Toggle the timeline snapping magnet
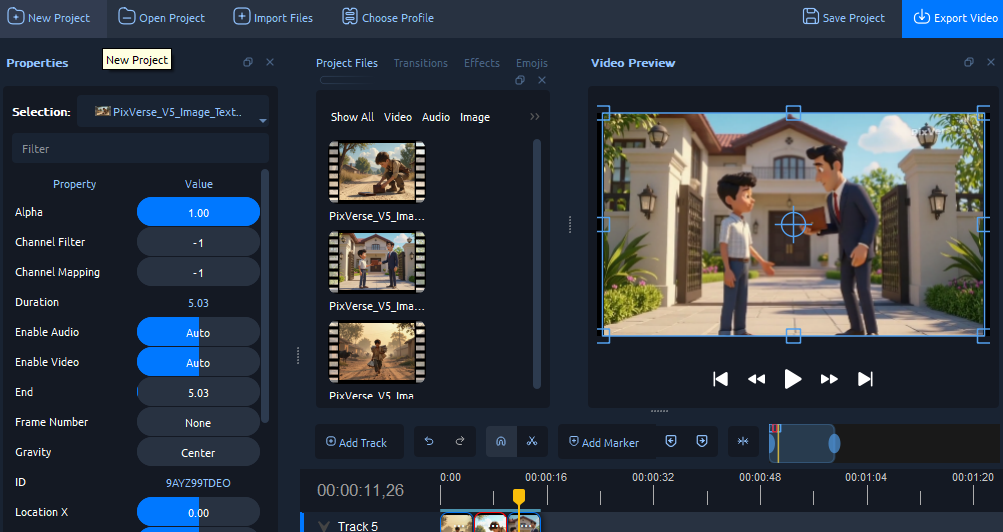Image resolution: width=1003 pixels, height=532 pixels. (x=501, y=441)
